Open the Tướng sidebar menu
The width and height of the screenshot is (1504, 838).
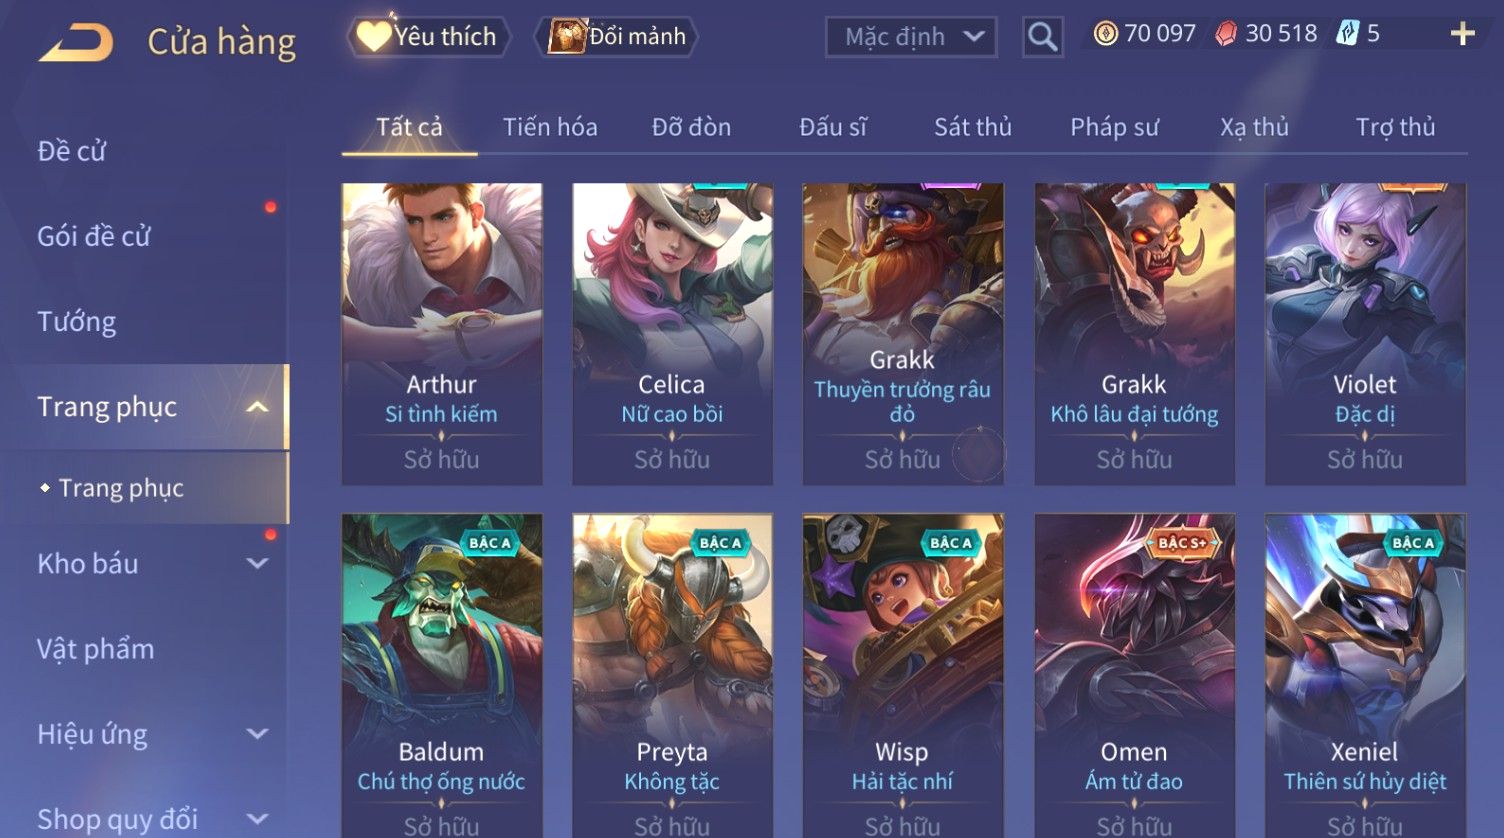click(x=77, y=322)
